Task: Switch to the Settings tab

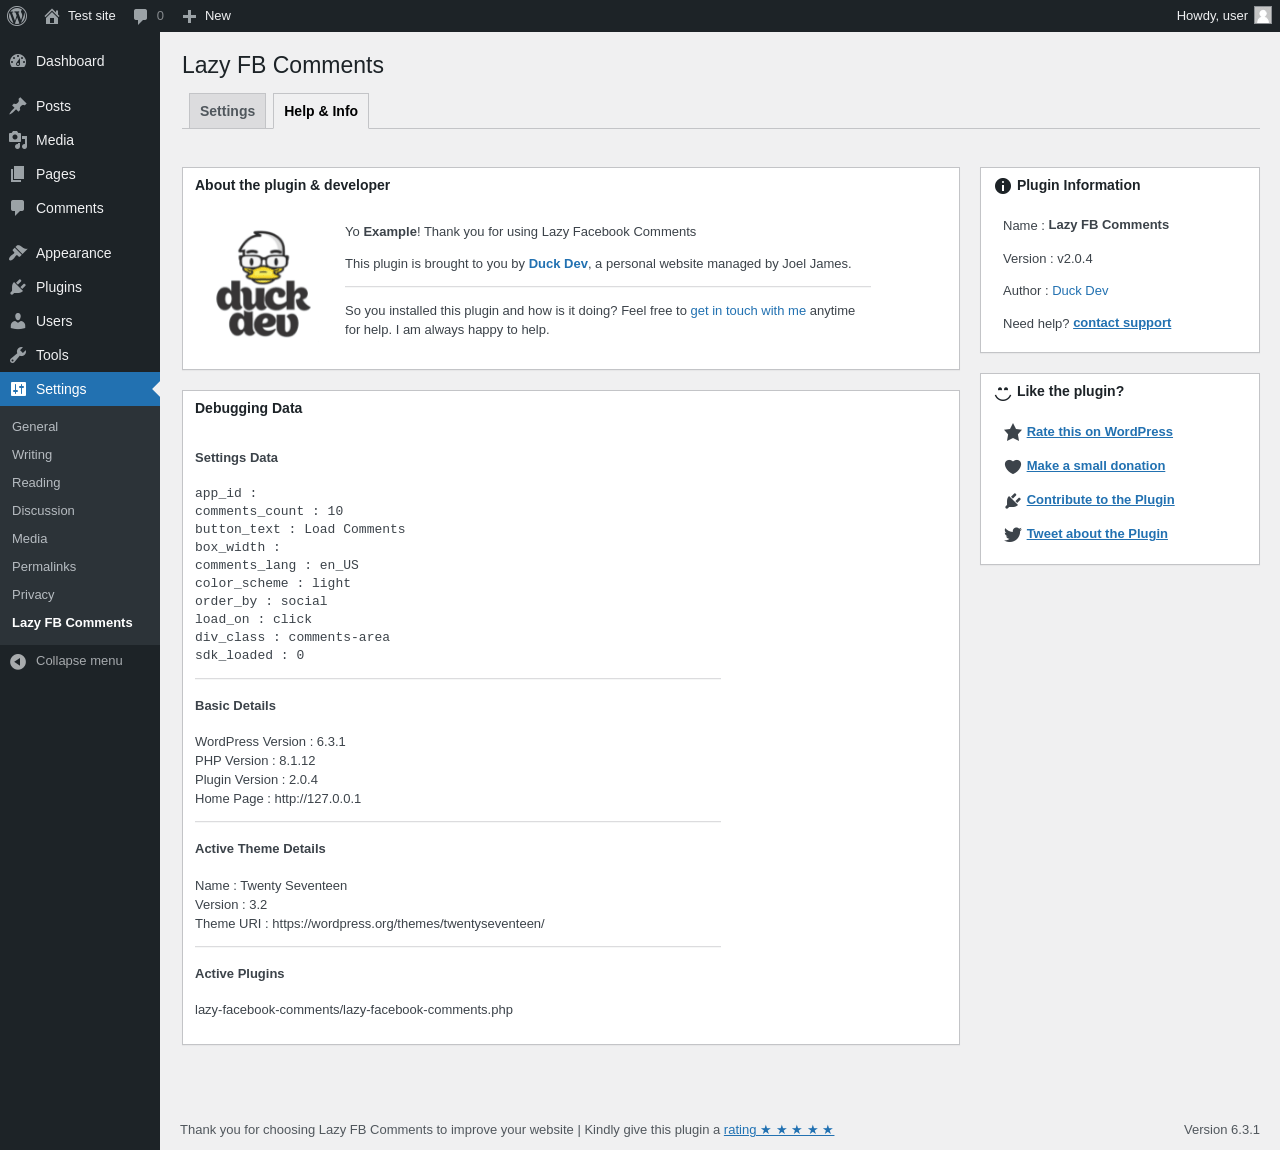Action: tap(227, 111)
